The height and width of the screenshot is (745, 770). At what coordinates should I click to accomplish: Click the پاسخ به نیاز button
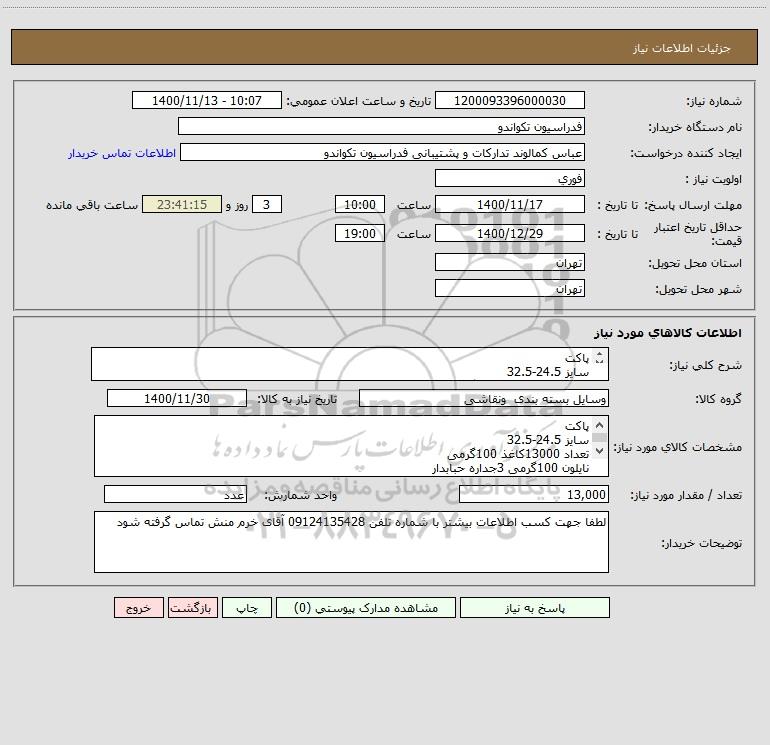click(x=535, y=608)
